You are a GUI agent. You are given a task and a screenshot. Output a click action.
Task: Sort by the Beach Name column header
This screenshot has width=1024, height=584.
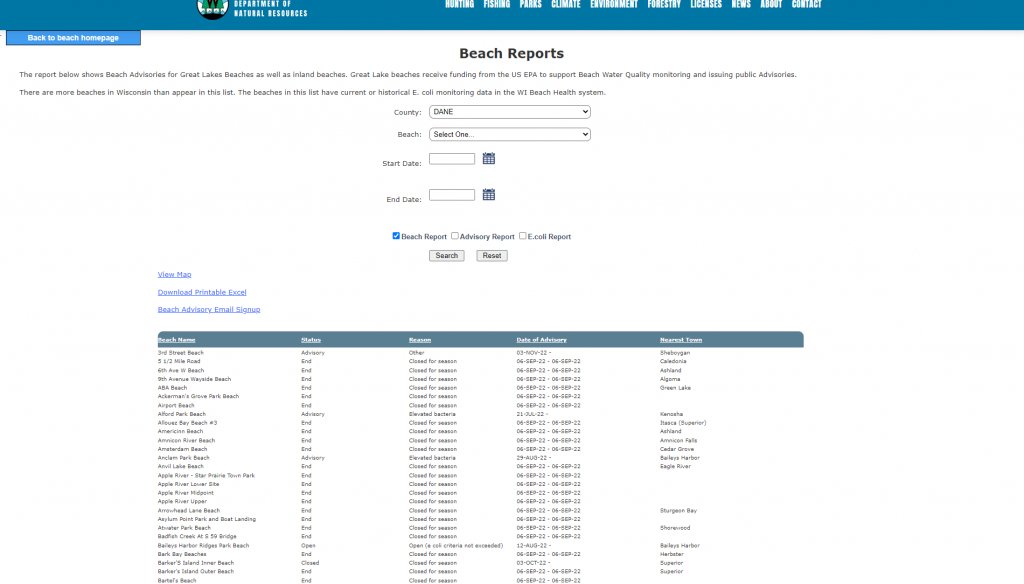coord(176,340)
